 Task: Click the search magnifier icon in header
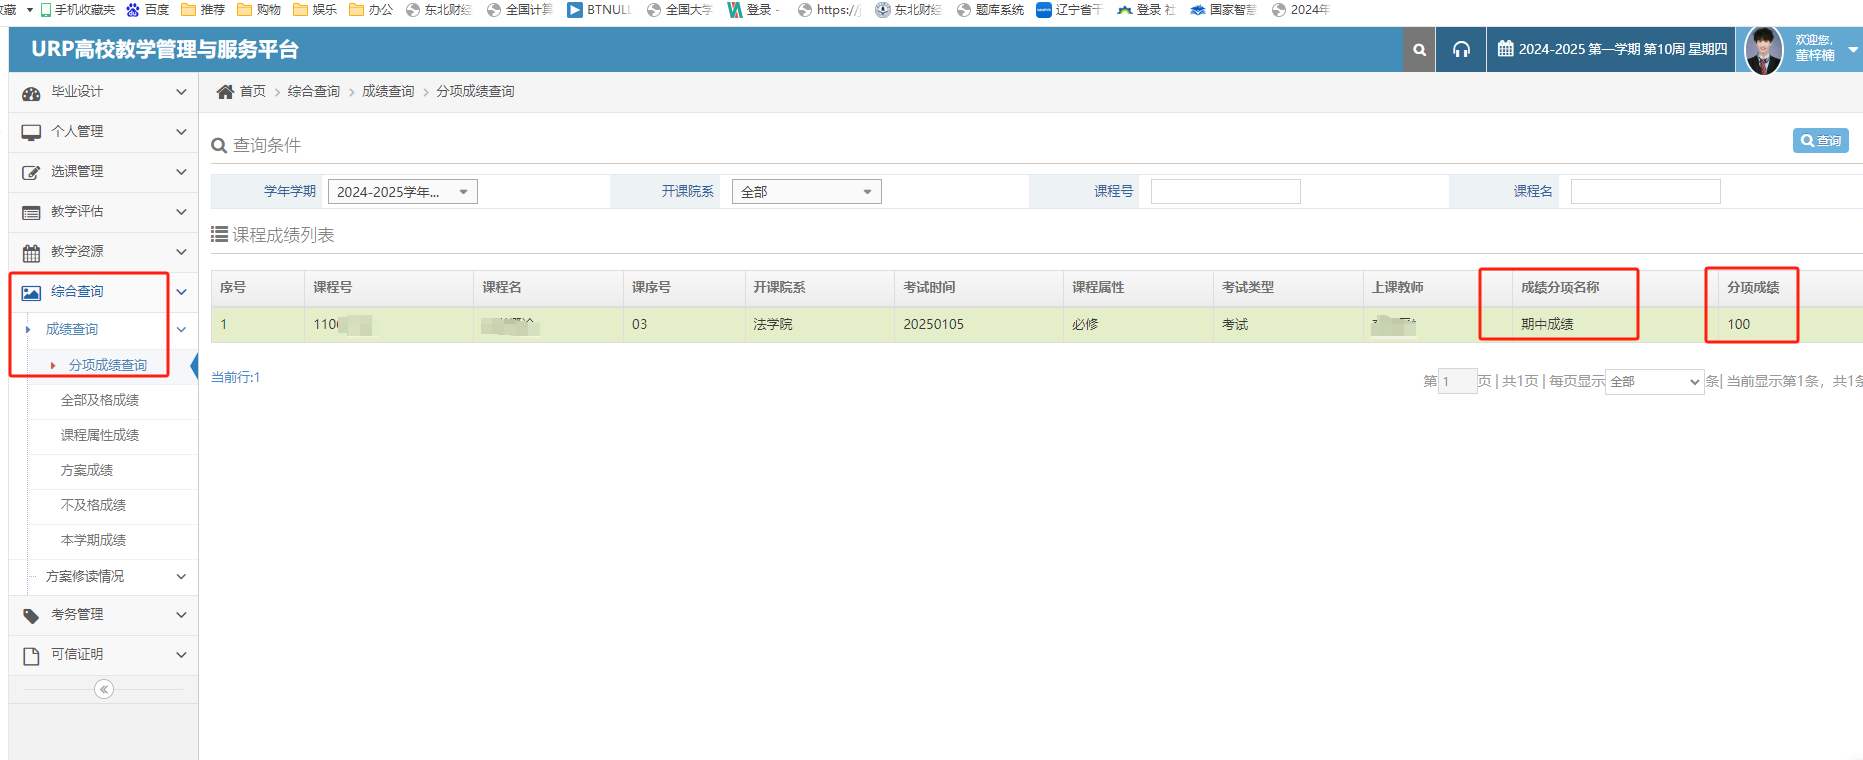click(x=1419, y=50)
